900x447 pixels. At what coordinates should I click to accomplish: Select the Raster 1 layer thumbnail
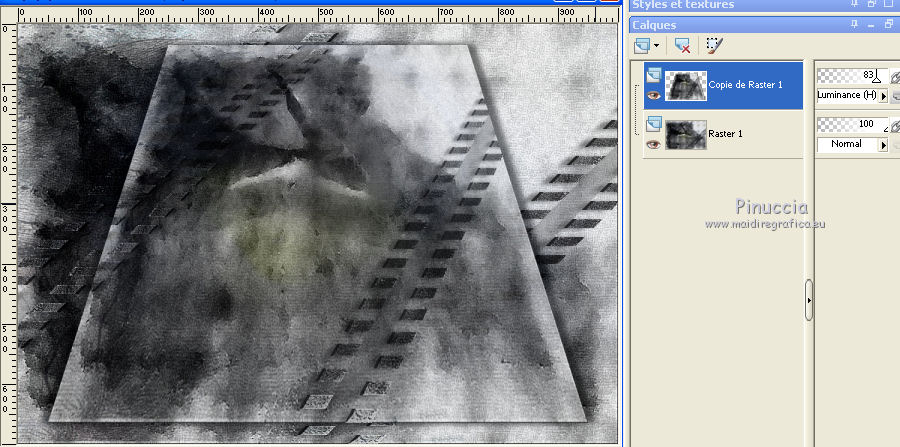pos(686,134)
